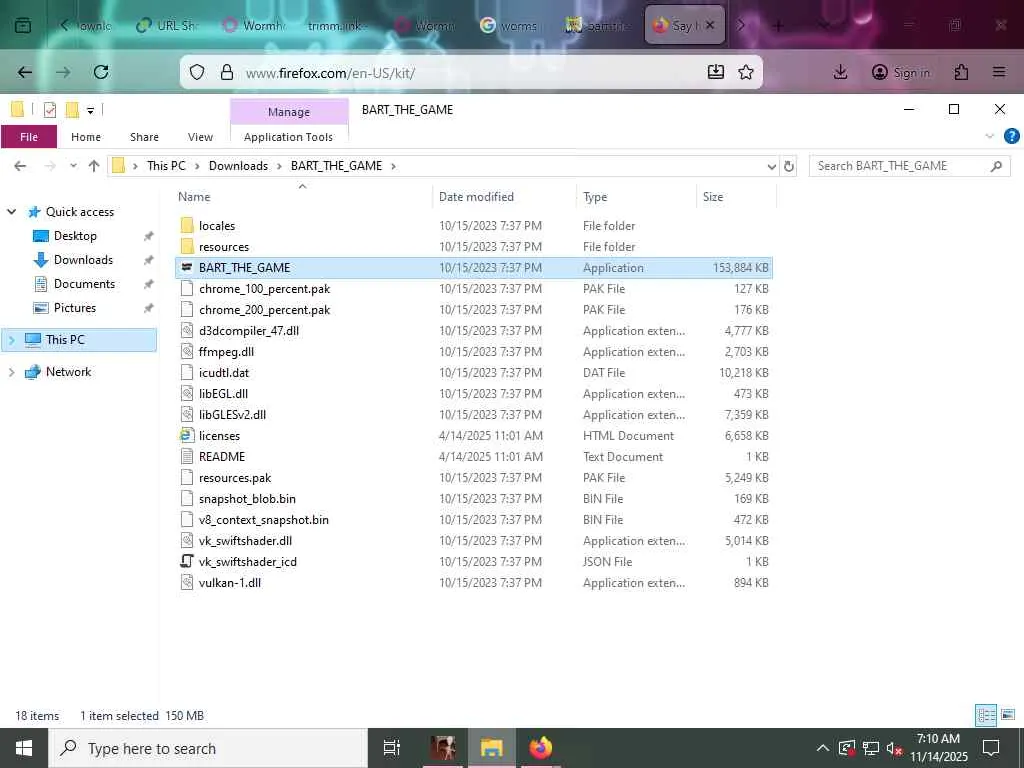
Task: Open Task View from the taskbar
Action: point(391,747)
